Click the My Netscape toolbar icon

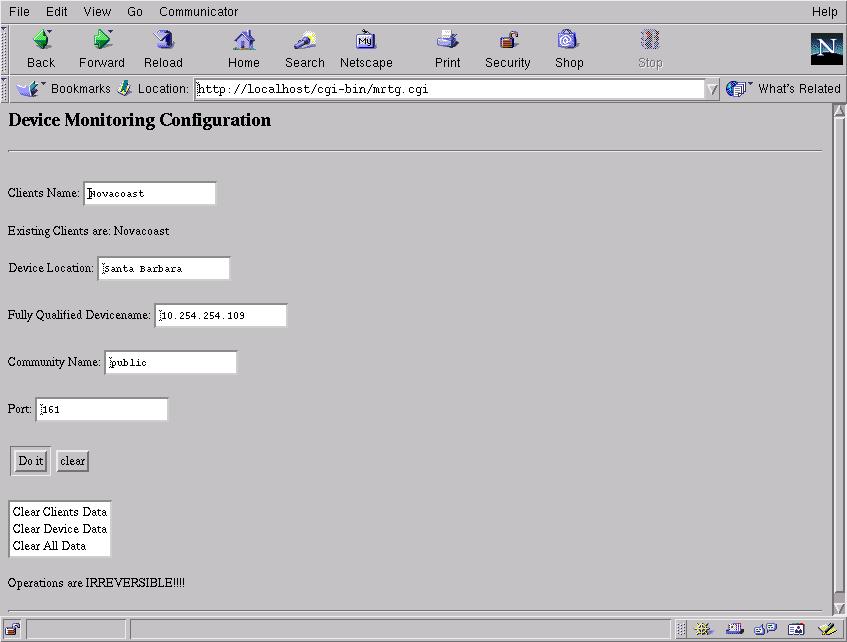pos(366,41)
